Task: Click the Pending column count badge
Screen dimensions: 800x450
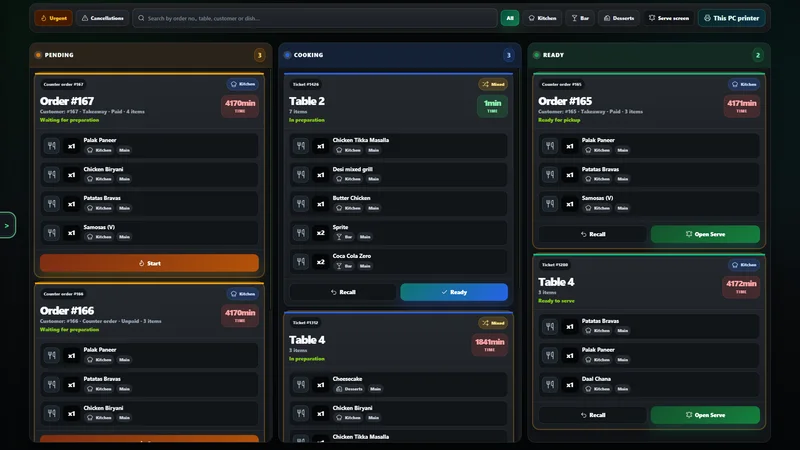Action: pos(260,55)
